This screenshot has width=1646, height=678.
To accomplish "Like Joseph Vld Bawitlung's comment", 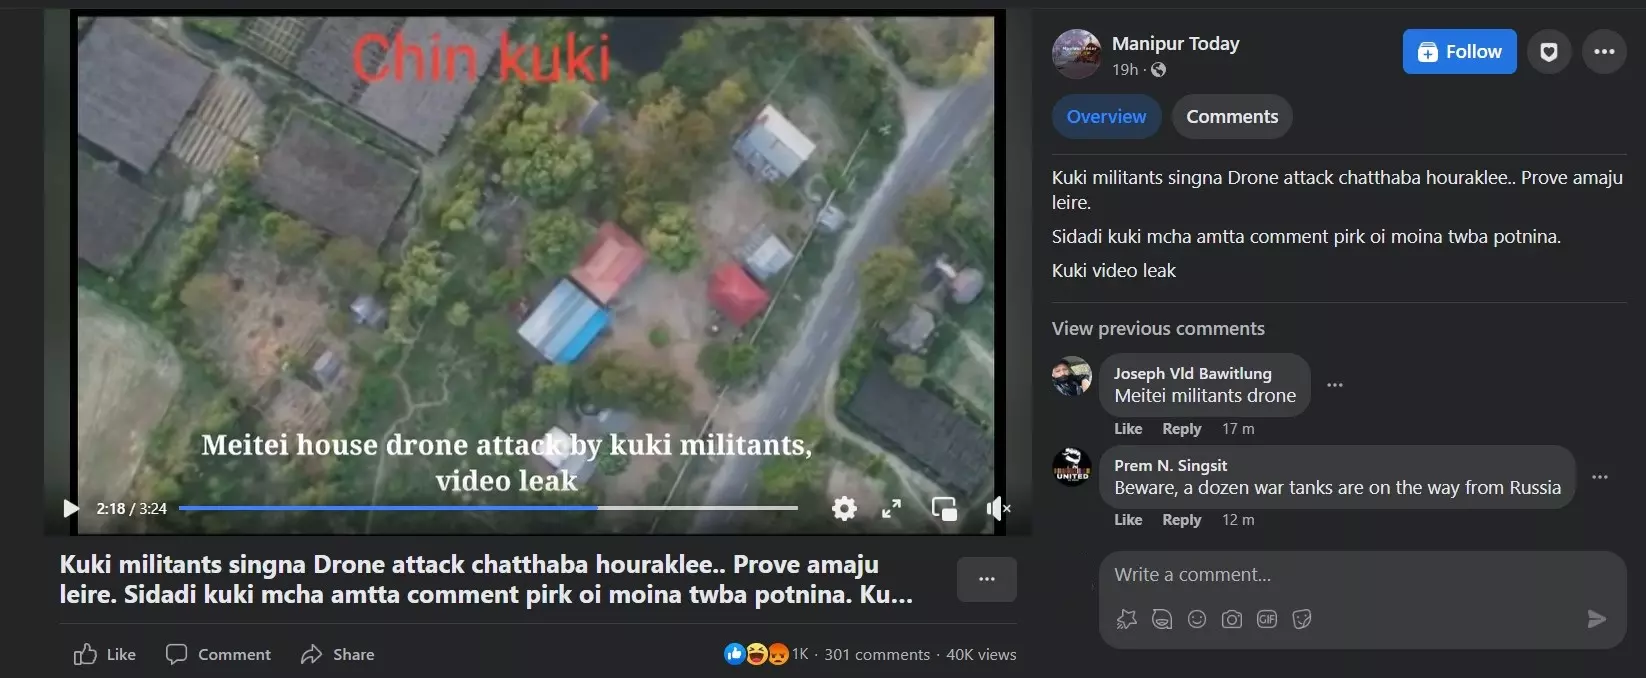I will (1128, 429).
